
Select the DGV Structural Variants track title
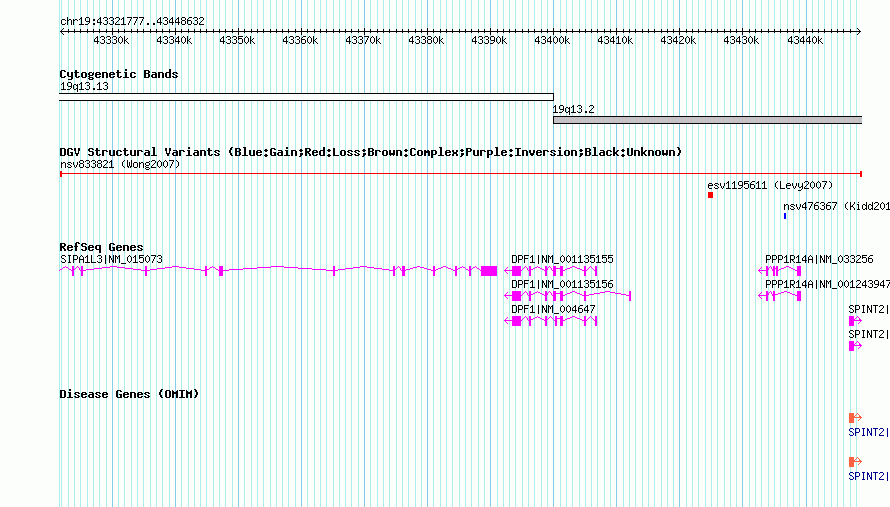coord(371,152)
